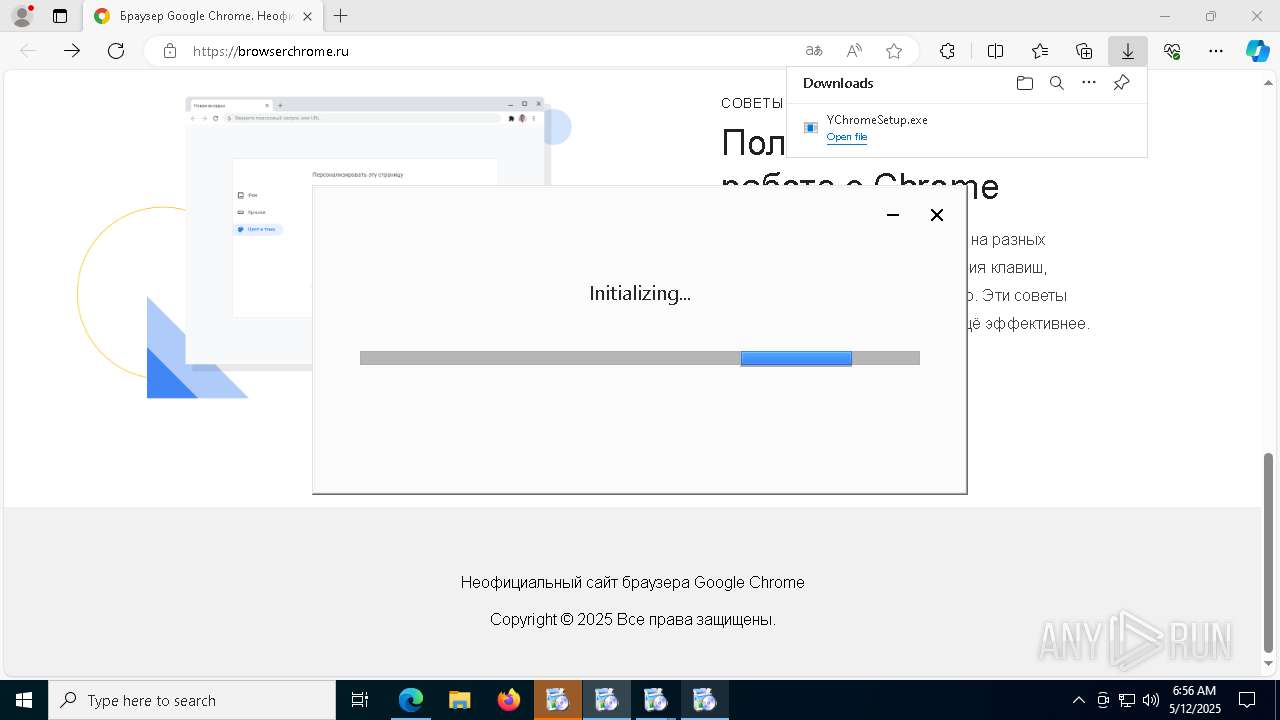Pin the Downloads panel
The height and width of the screenshot is (720, 1280).
pos(1121,83)
